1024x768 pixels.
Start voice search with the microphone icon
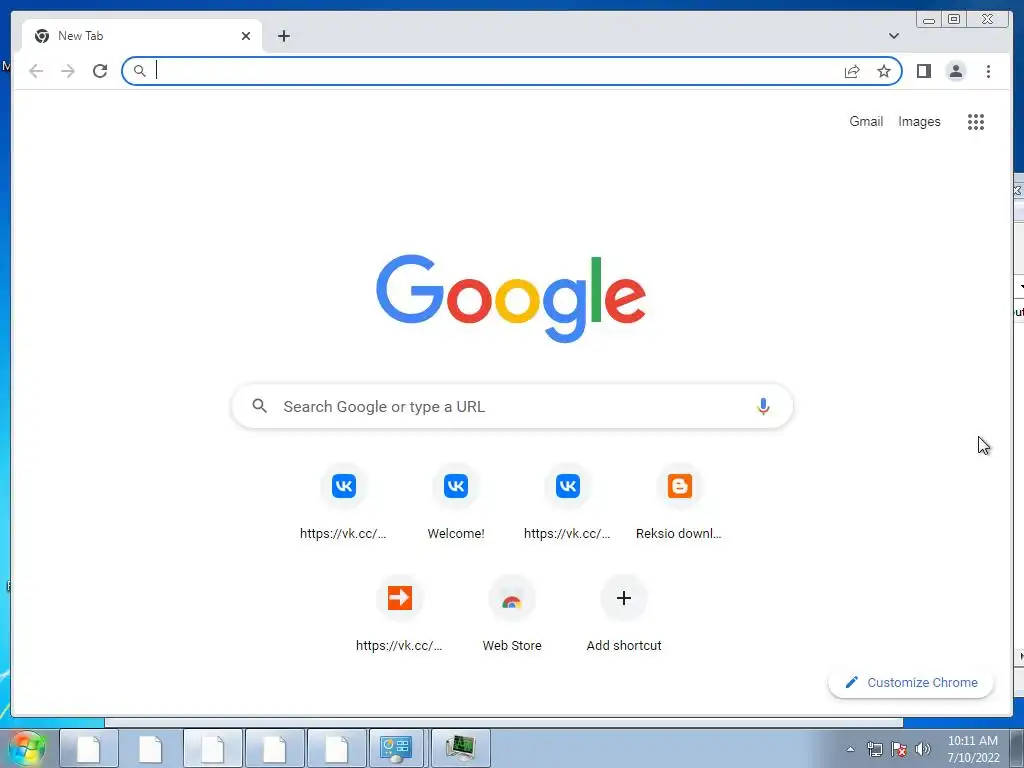tap(763, 406)
